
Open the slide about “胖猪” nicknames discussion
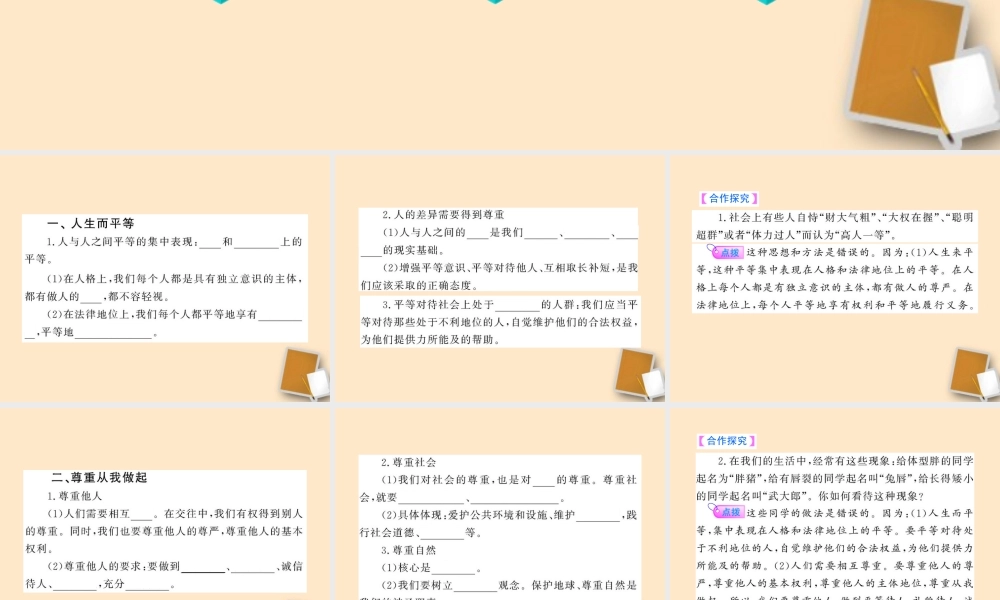click(835, 504)
